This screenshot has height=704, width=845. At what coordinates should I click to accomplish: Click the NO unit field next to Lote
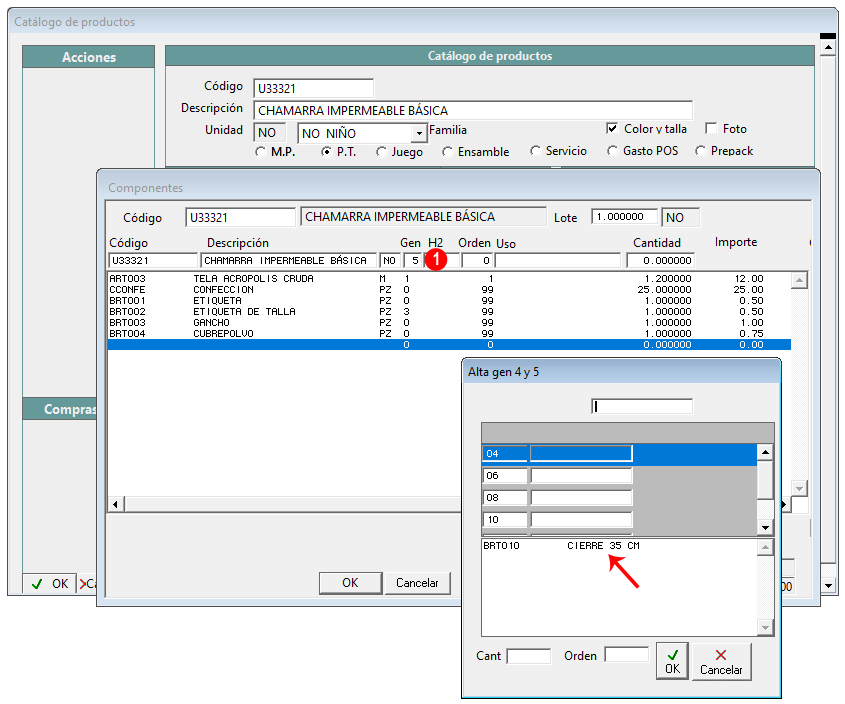click(x=680, y=217)
